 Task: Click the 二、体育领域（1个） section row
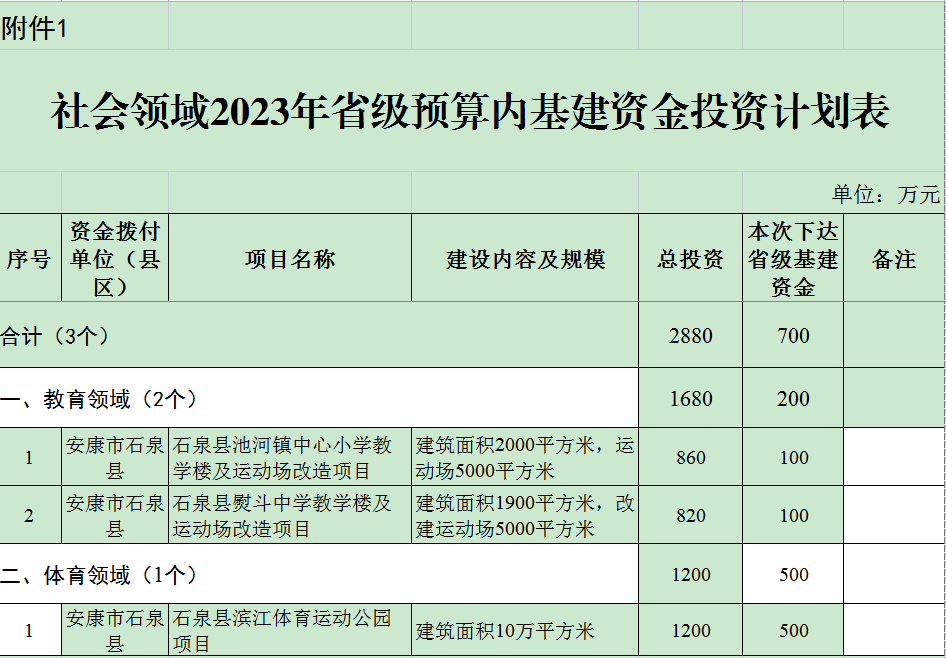[x=319, y=574]
